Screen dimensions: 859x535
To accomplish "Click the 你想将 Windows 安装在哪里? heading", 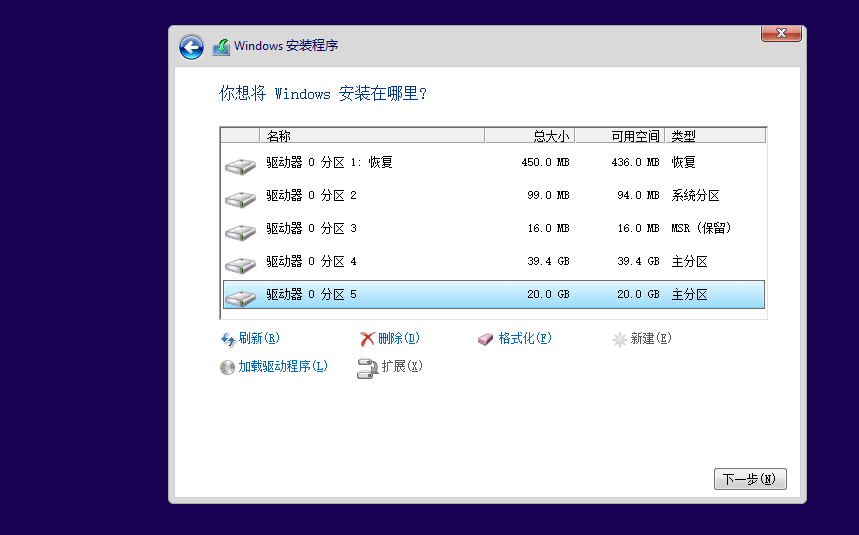I will click(323, 94).
